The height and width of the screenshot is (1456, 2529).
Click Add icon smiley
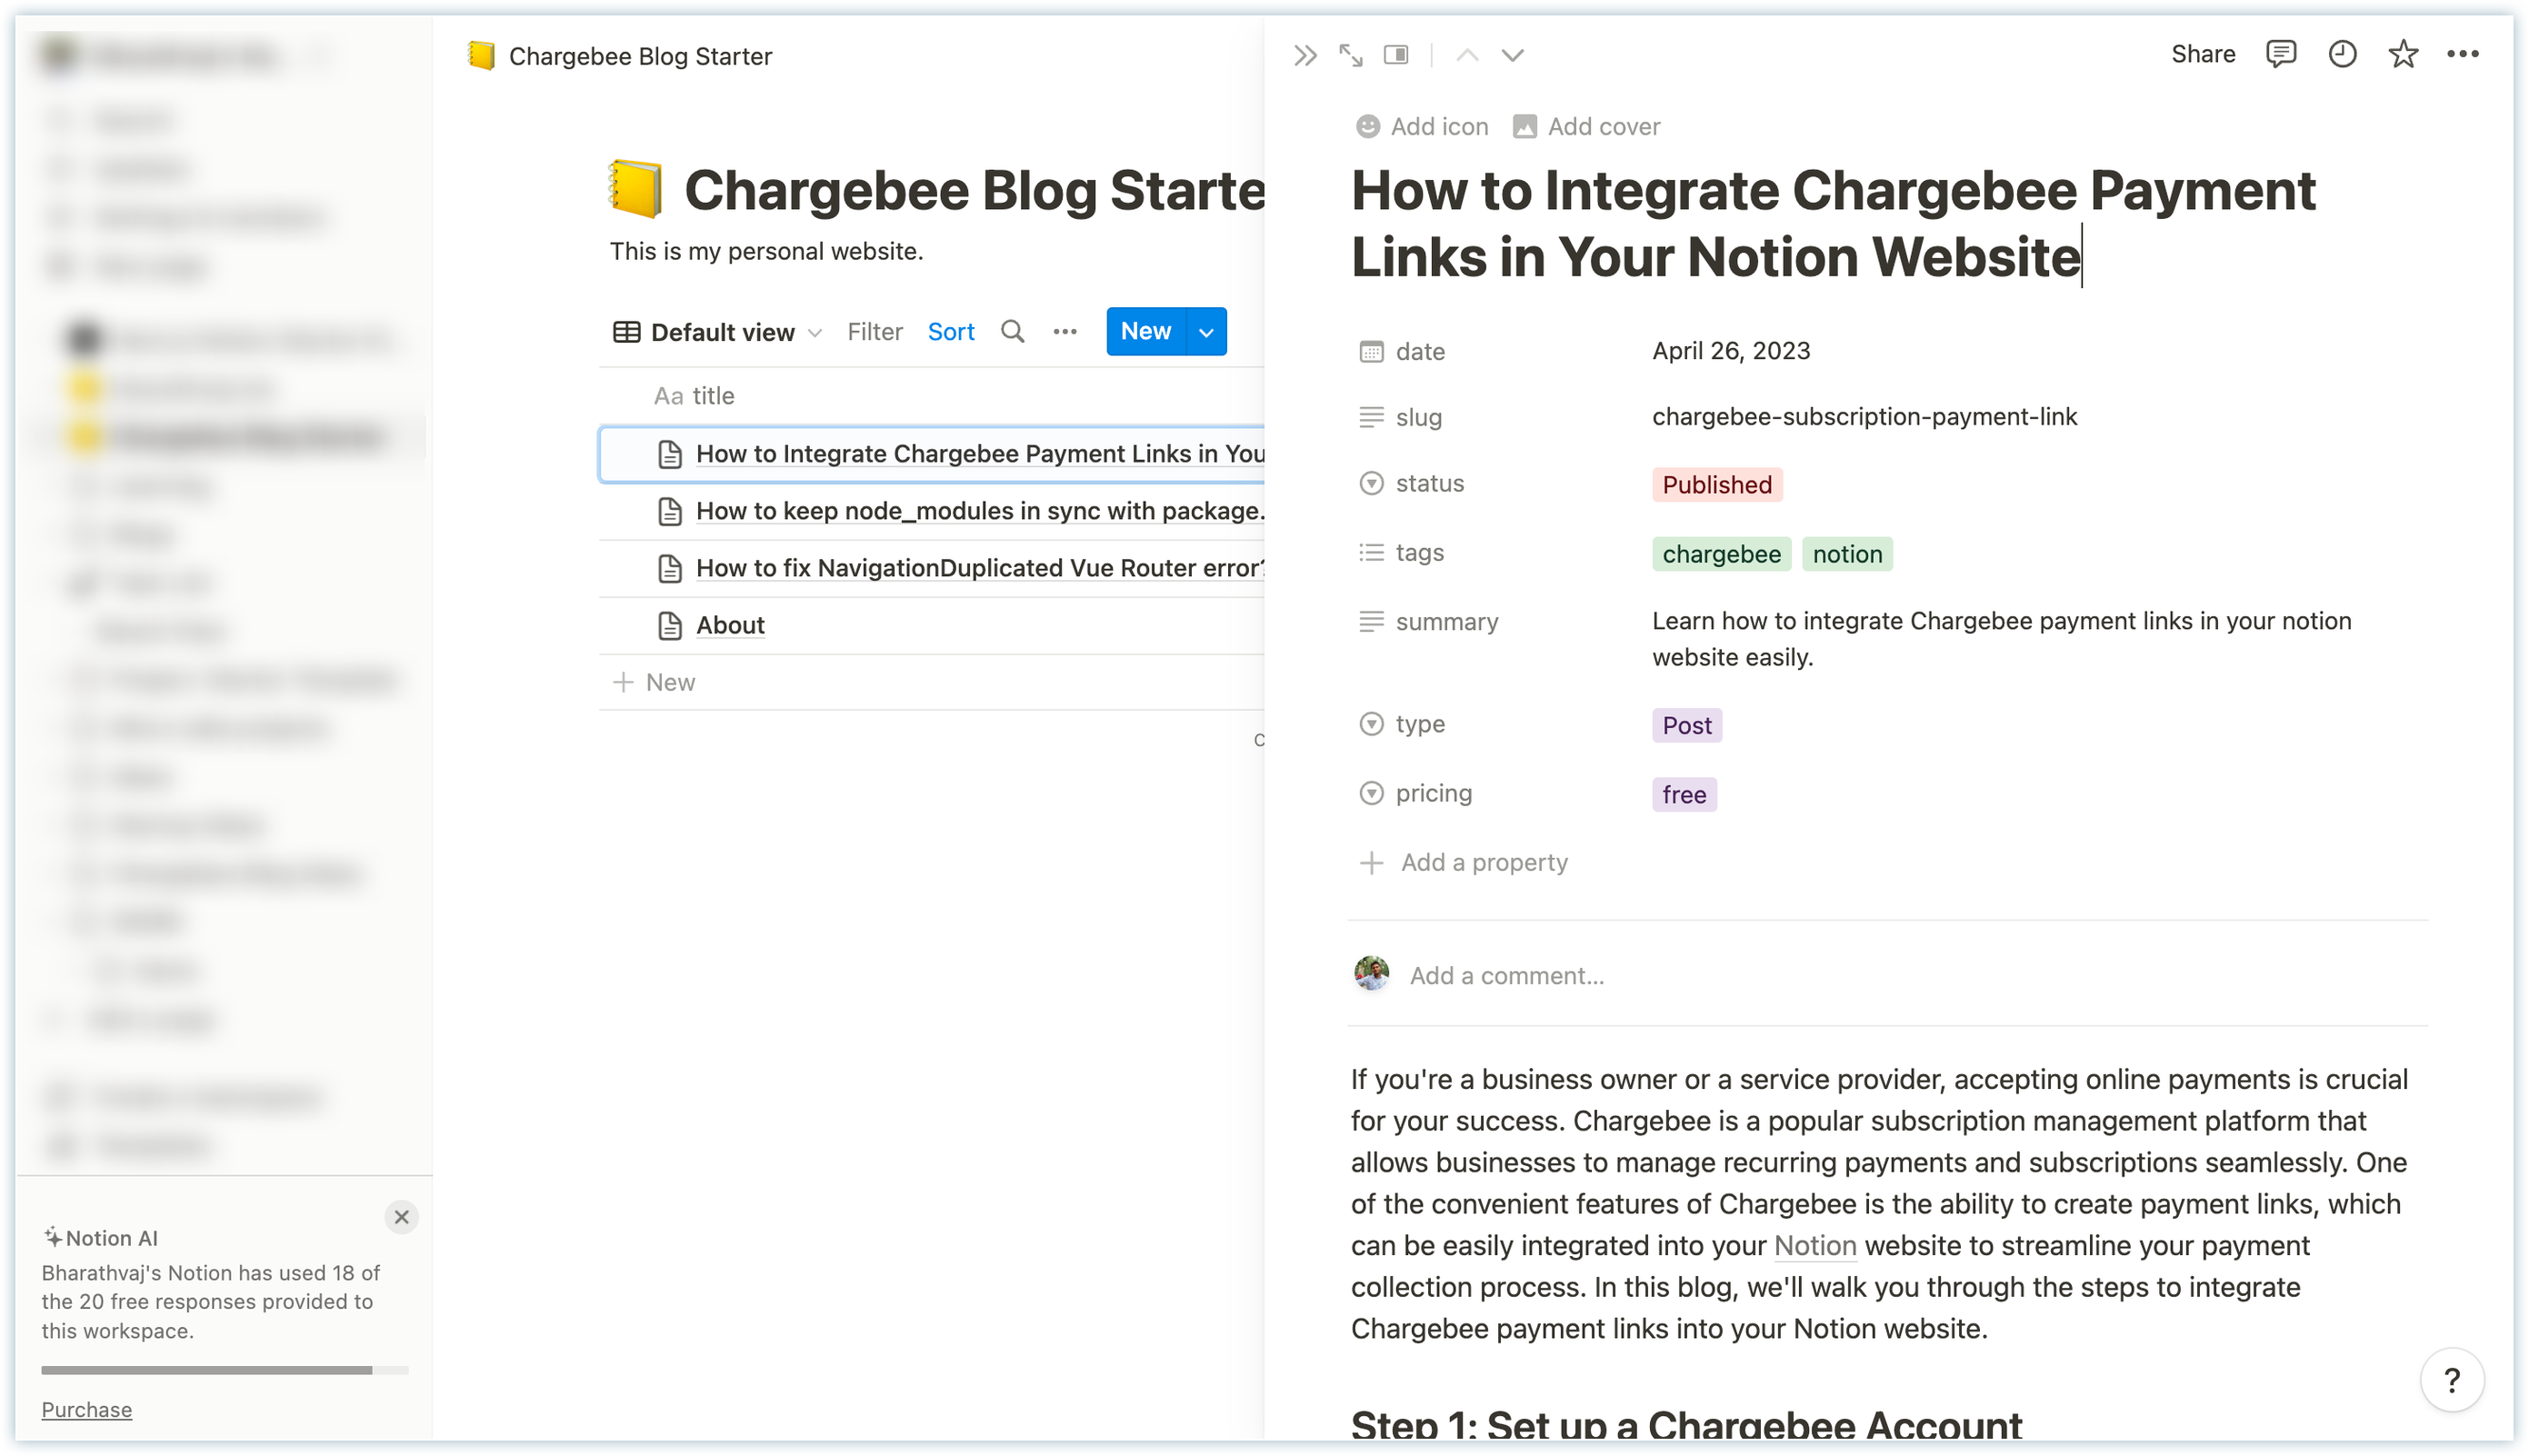pyautogui.click(x=1422, y=126)
